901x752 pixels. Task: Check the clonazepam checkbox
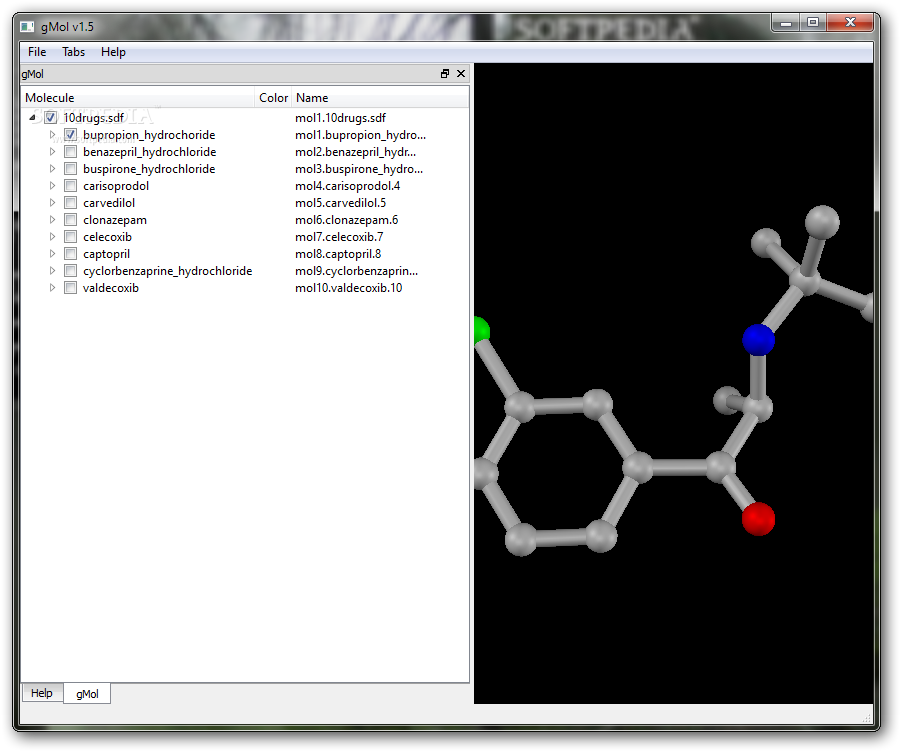click(x=70, y=219)
